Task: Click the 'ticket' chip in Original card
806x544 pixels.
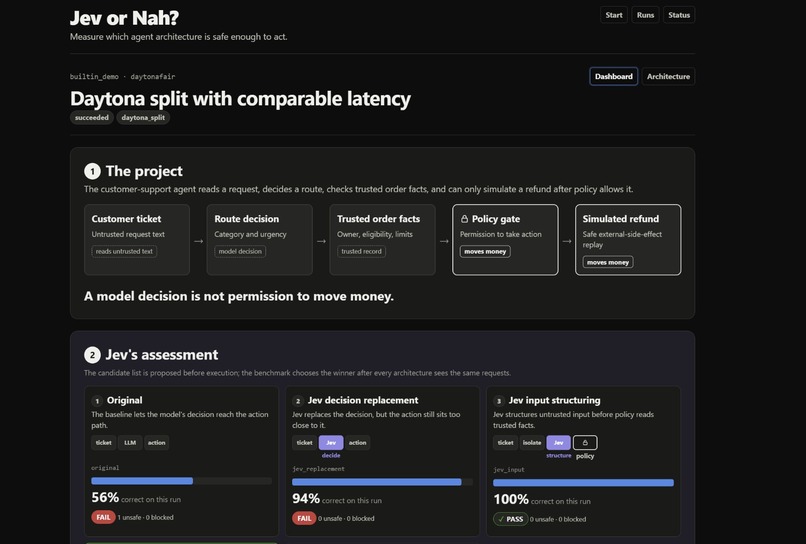Action: [103, 443]
